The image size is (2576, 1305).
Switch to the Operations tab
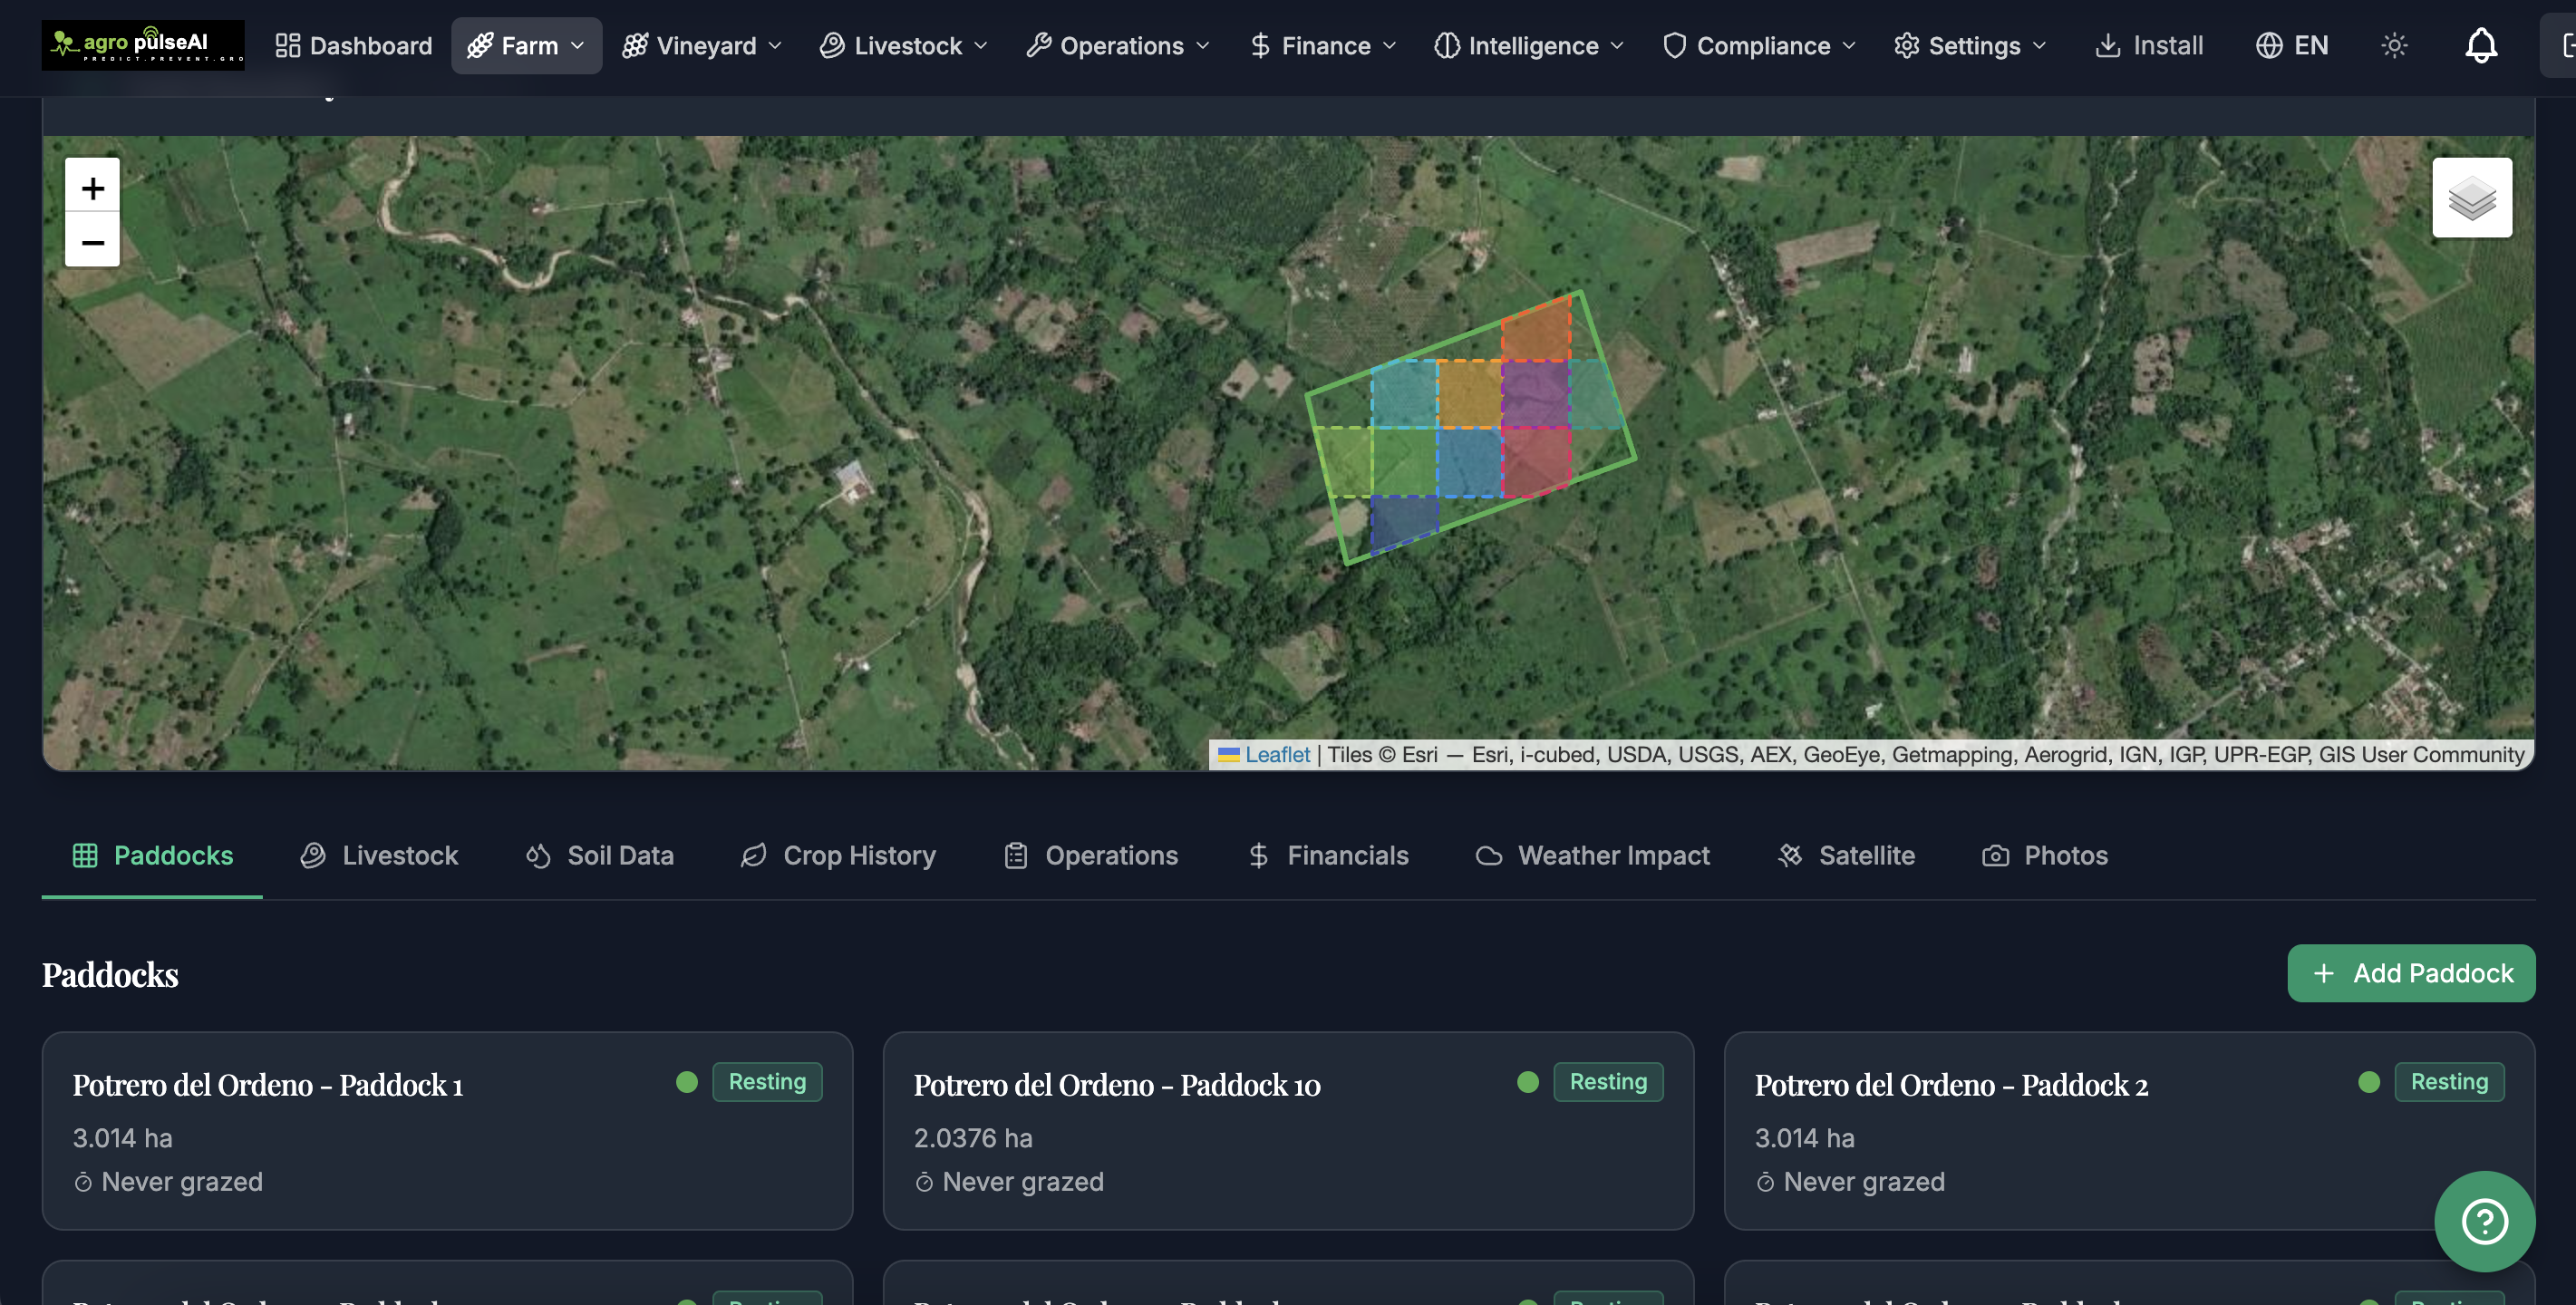pos(1092,855)
